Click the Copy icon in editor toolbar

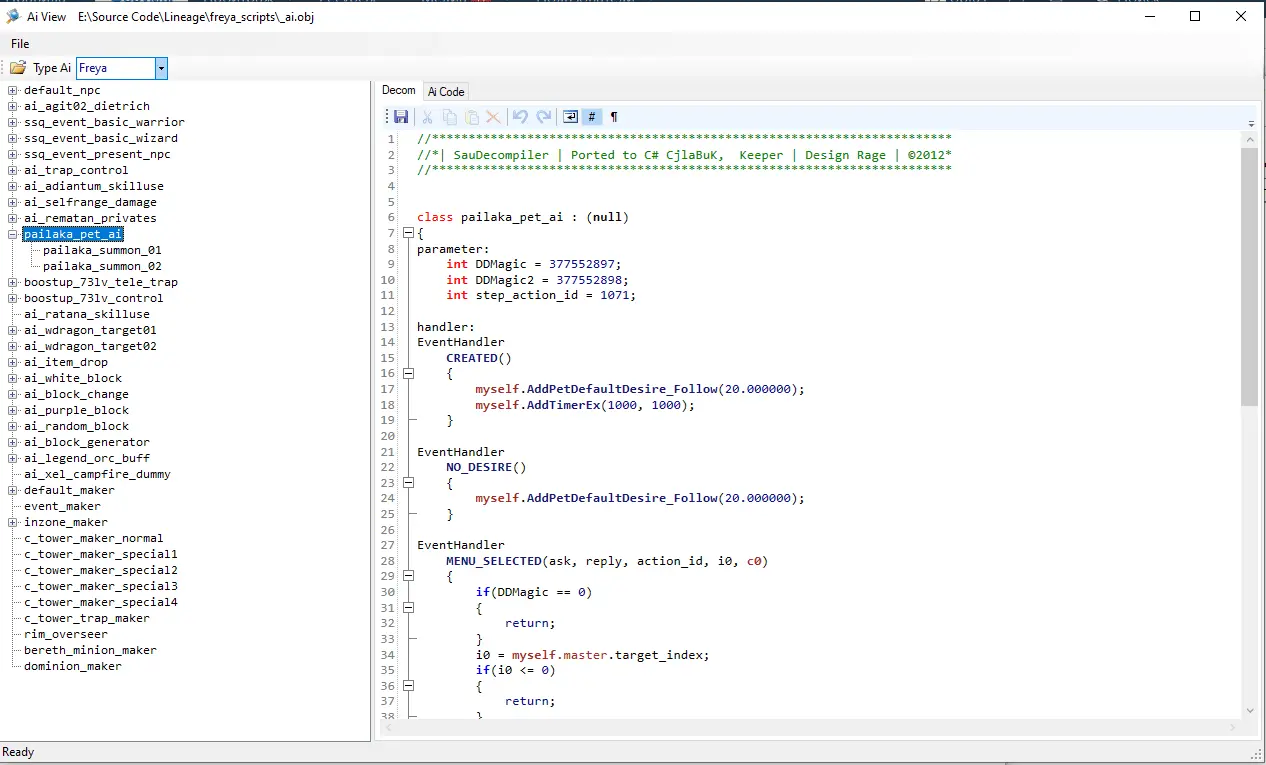click(450, 117)
